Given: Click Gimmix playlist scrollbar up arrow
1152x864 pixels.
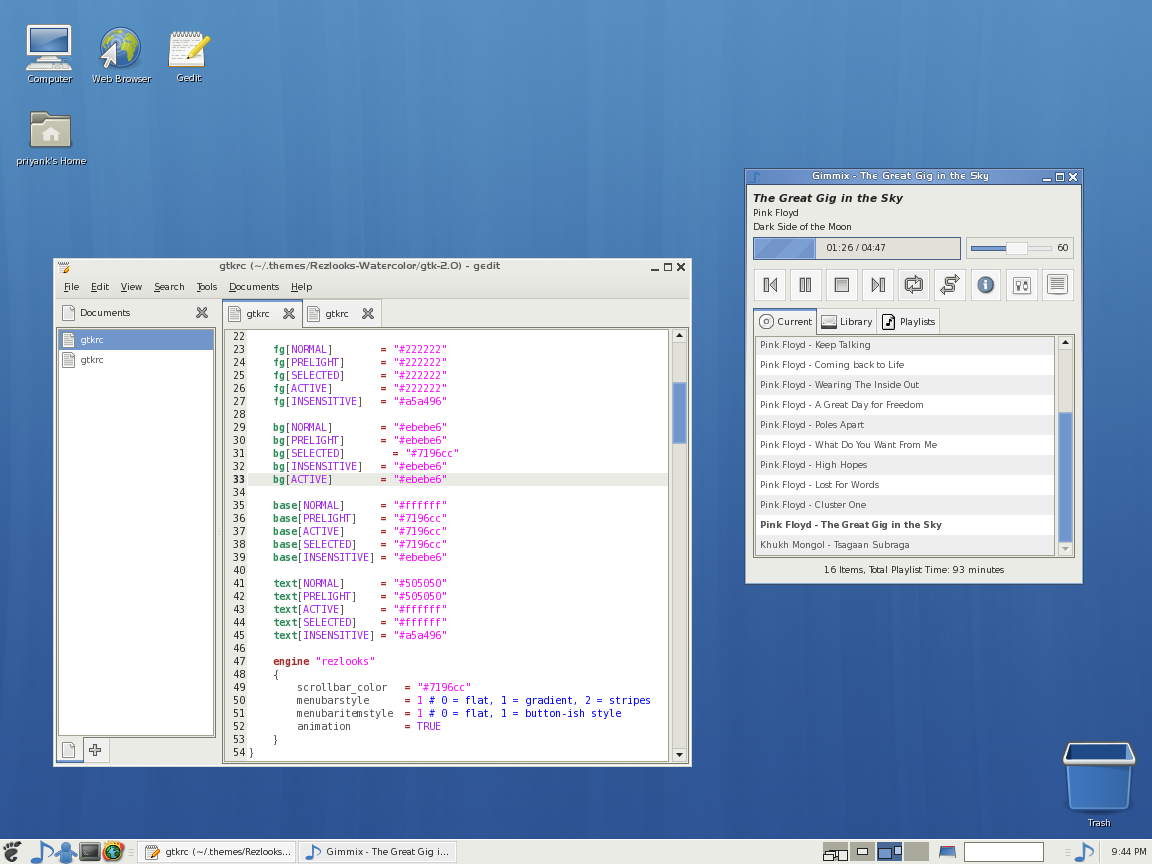Looking at the screenshot, I should (x=1065, y=342).
